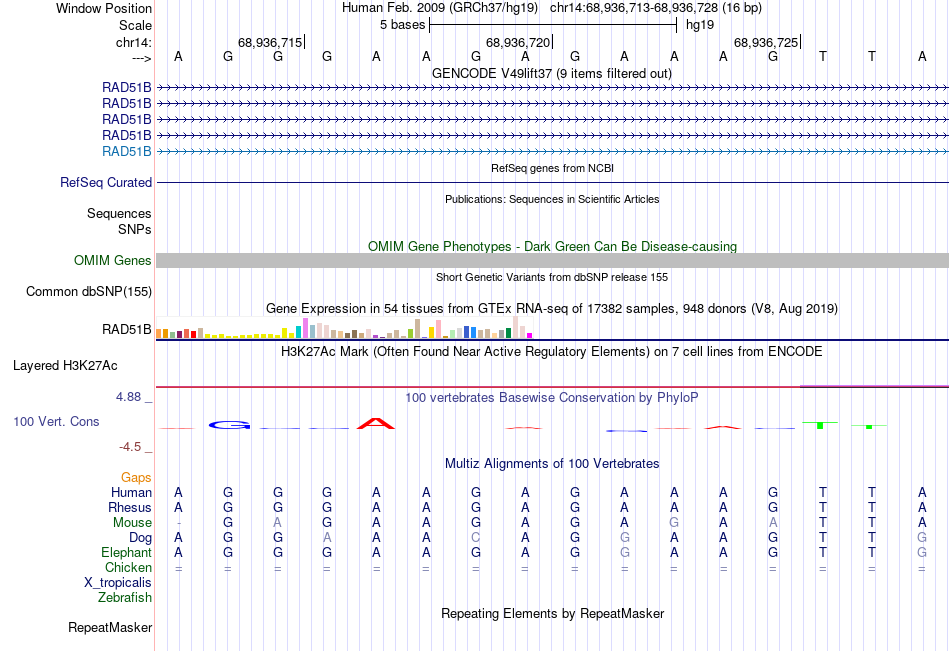Open Publications: Sequences in Scientific Articles title
The height and width of the screenshot is (651, 950).
(x=552, y=199)
